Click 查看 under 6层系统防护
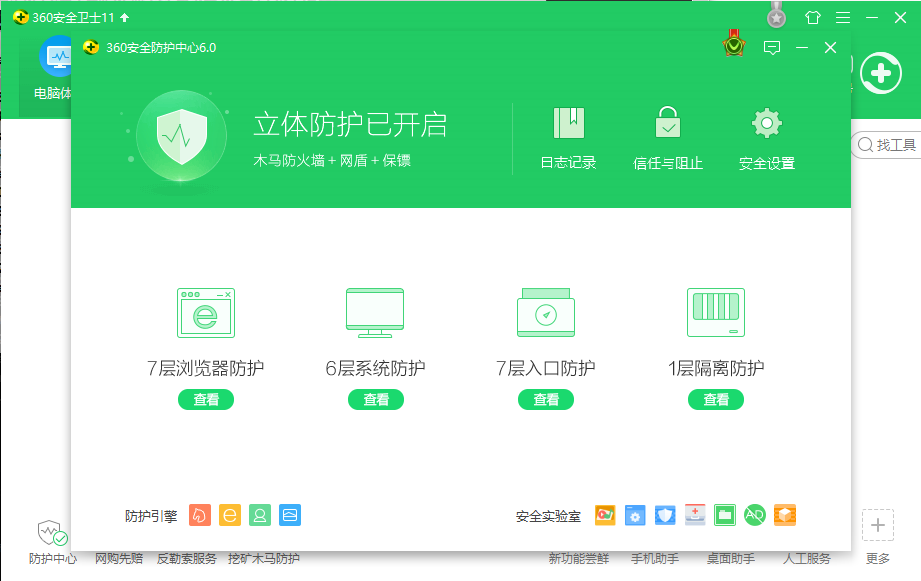Viewport: 921px width, 581px height. (x=375, y=399)
